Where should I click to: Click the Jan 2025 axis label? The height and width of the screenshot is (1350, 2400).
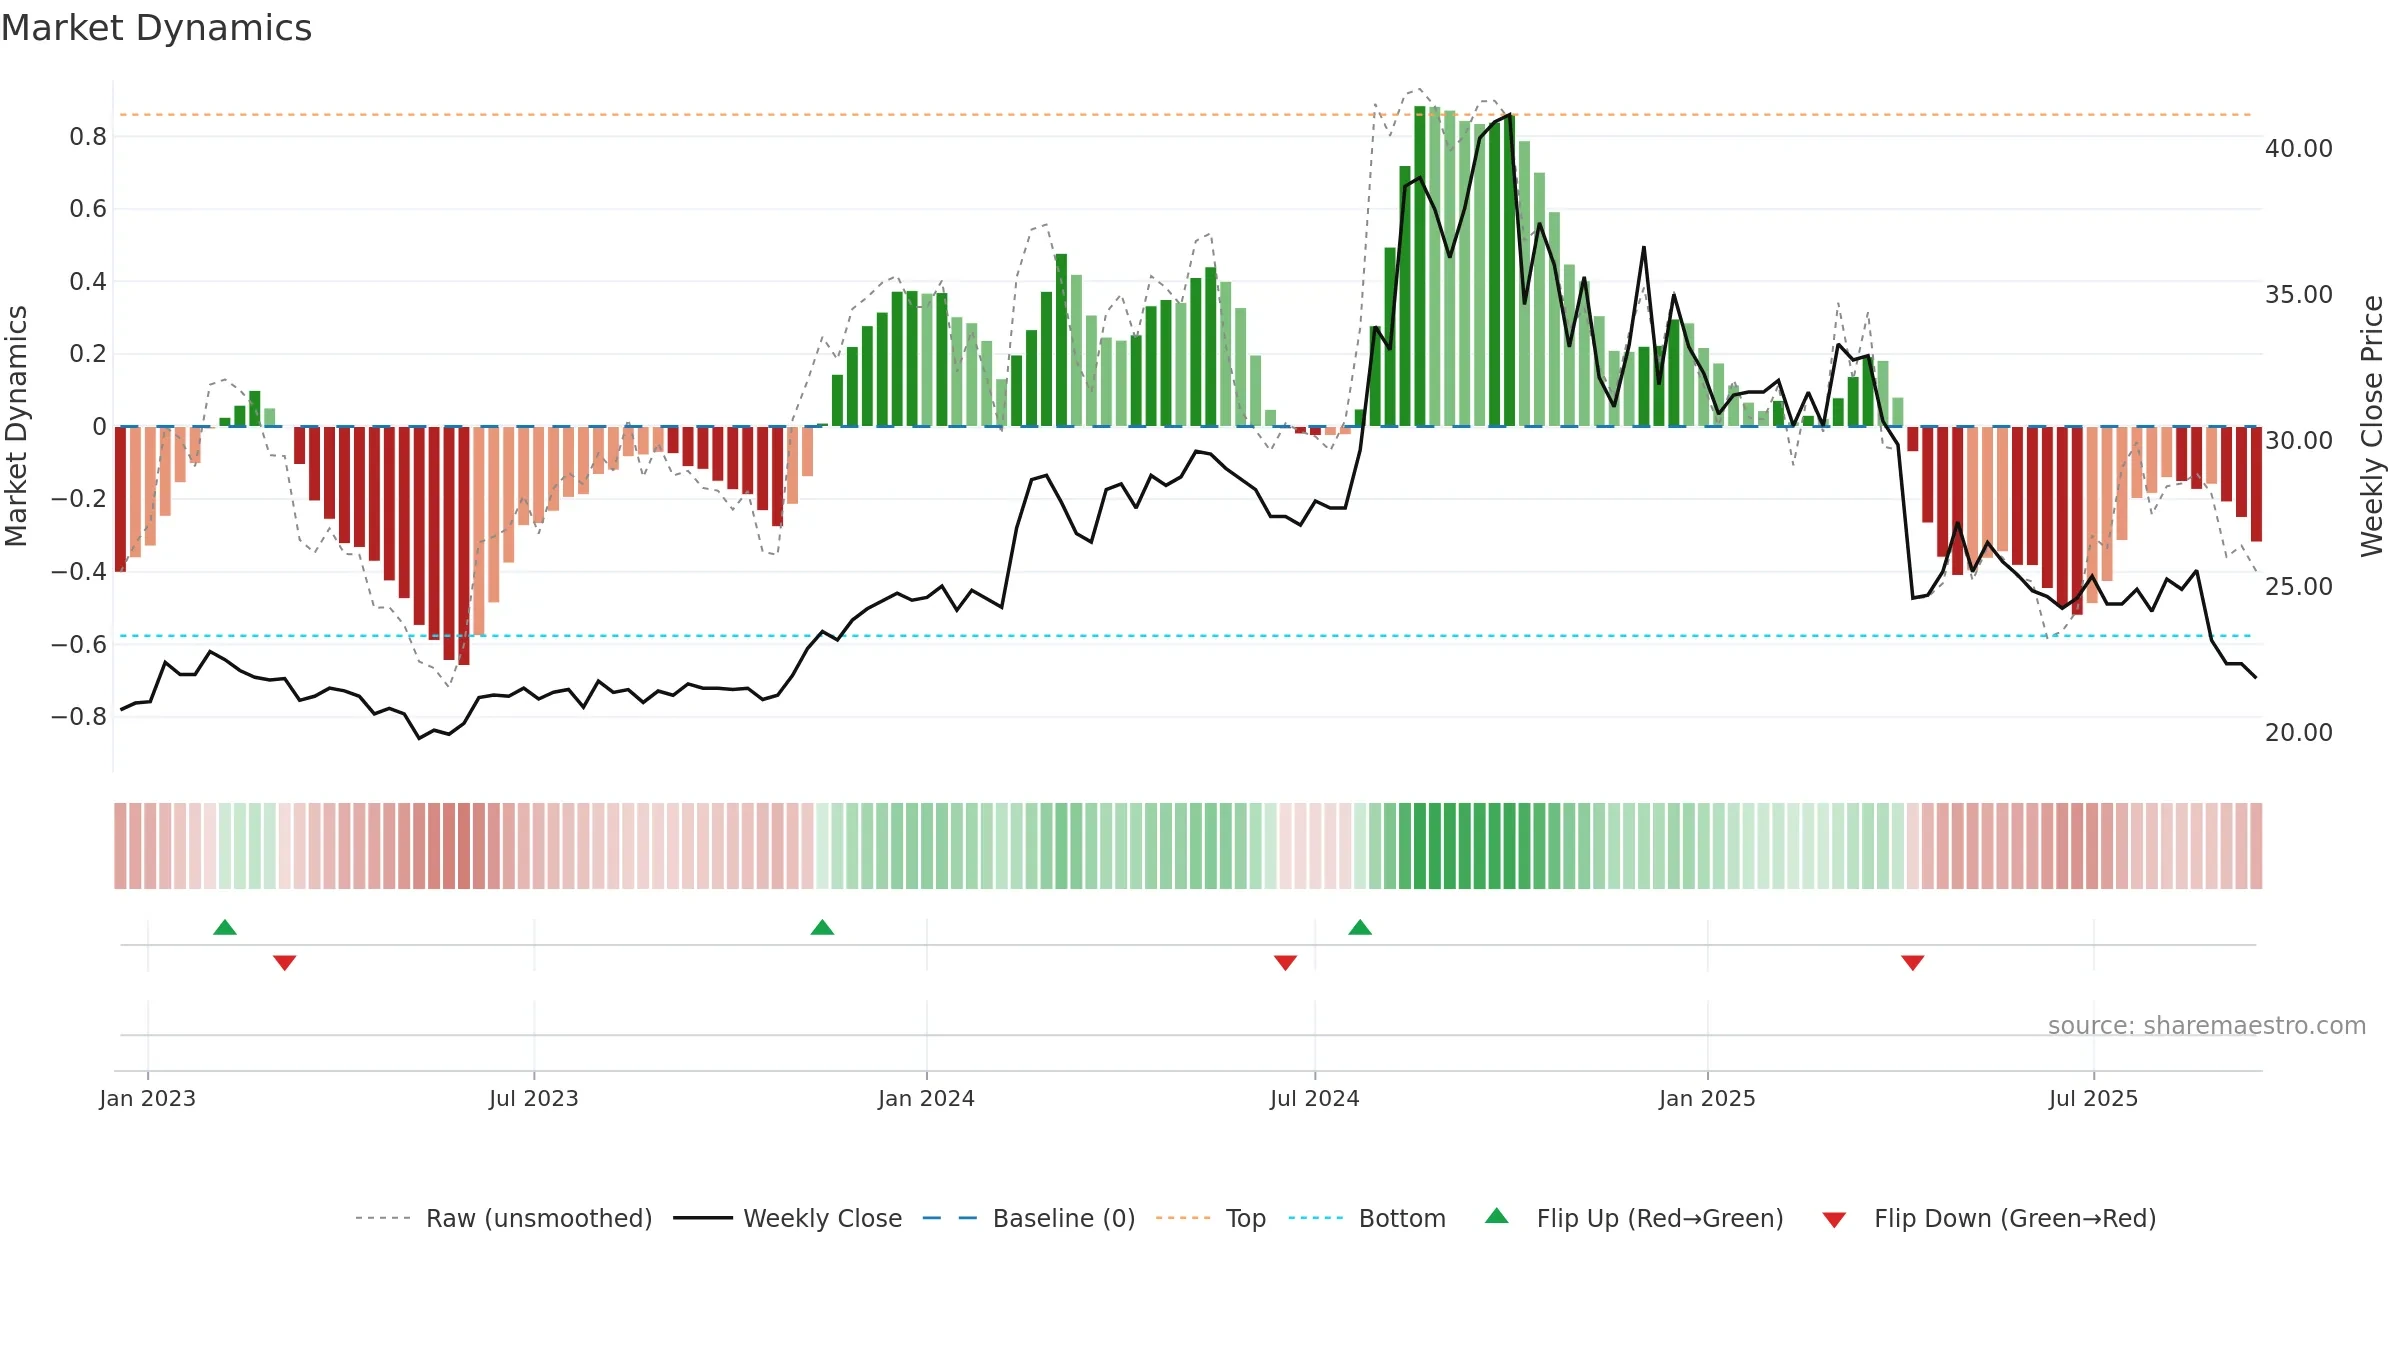(x=1708, y=1098)
